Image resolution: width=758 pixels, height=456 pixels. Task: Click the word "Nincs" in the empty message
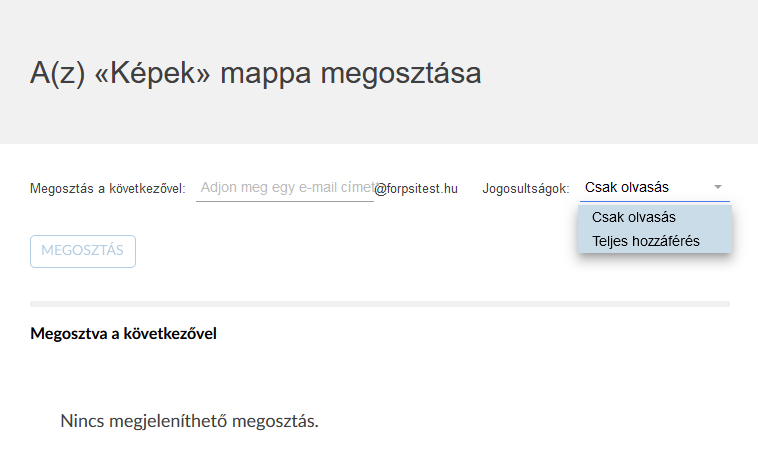coord(82,421)
